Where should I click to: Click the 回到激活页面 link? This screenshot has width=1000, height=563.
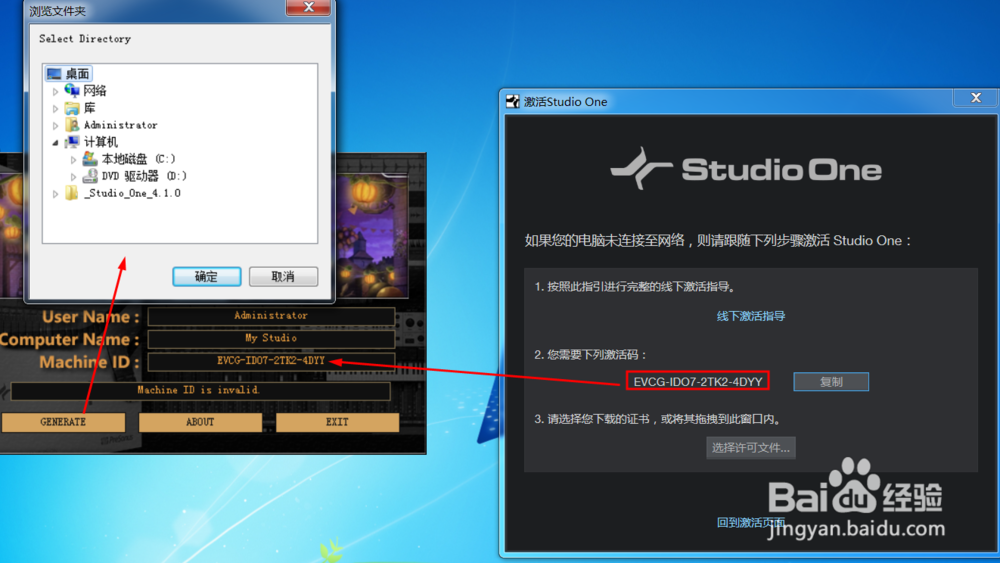point(751,523)
